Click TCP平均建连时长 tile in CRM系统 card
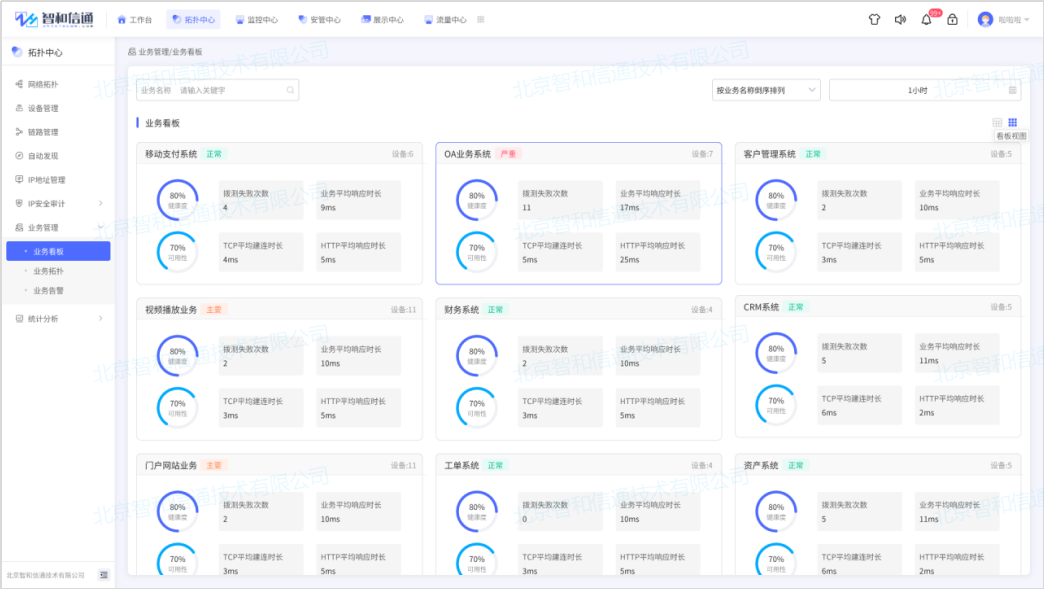 (x=860, y=405)
